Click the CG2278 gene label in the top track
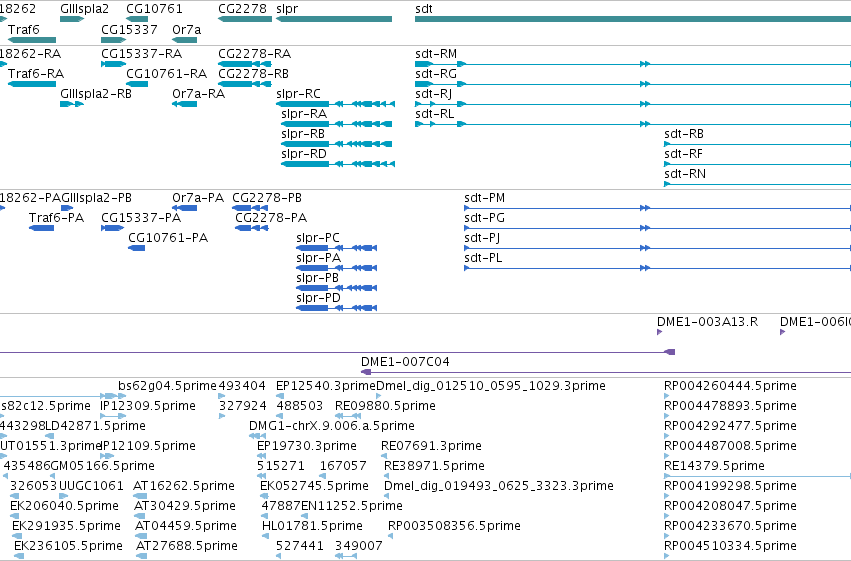The width and height of the screenshot is (851, 561). point(242,9)
